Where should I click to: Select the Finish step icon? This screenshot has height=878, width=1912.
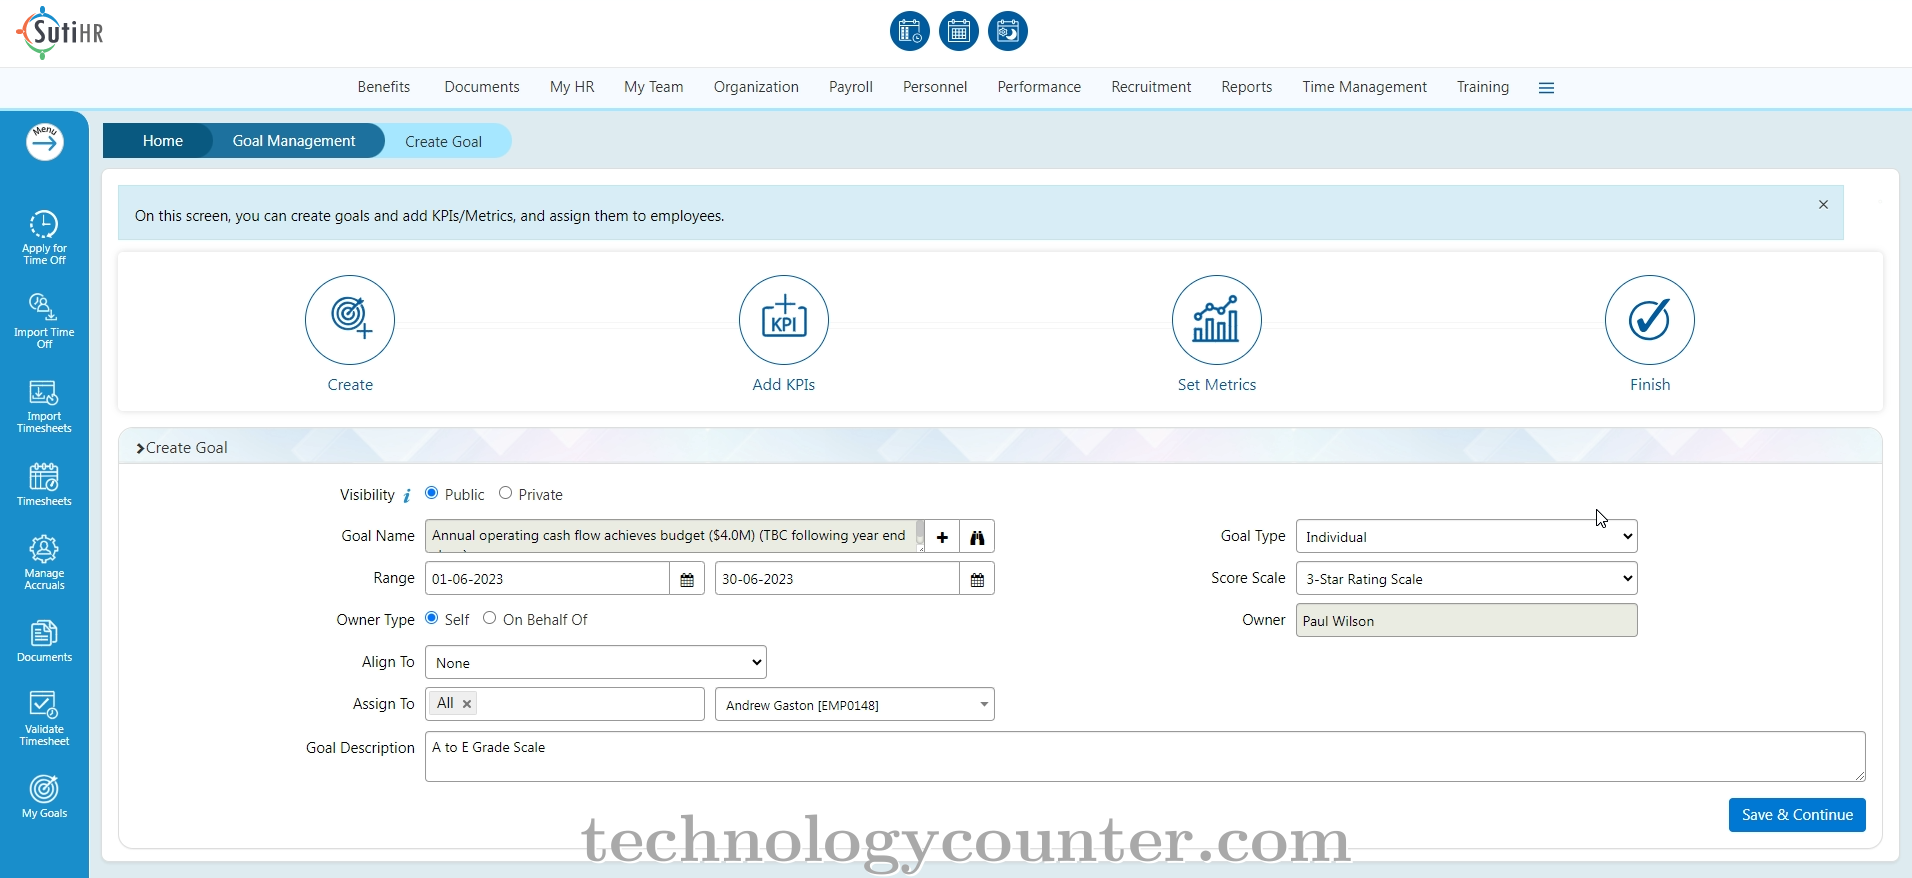click(1650, 320)
